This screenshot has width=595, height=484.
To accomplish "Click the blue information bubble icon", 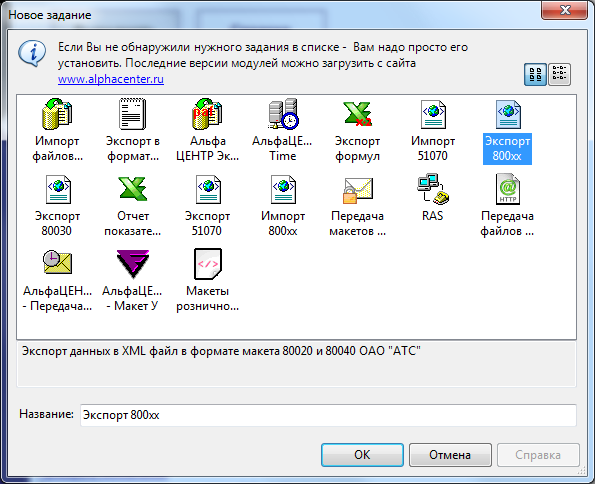I will [32, 53].
